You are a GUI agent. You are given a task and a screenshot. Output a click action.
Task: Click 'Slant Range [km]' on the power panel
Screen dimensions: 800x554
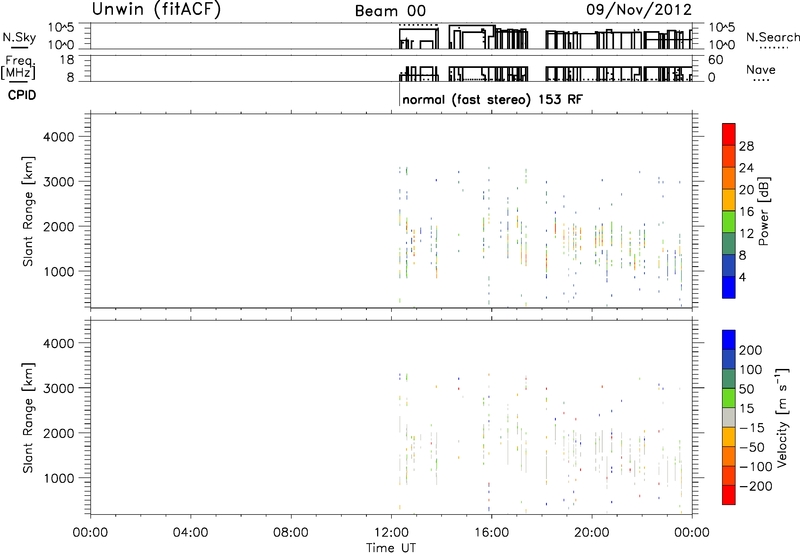pos(28,211)
